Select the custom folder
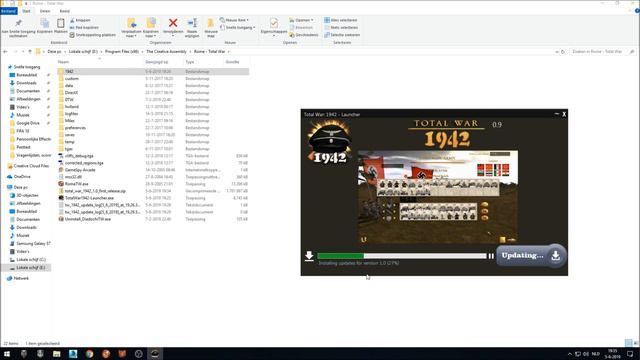The width and height of the screenshot is (640, 360). click(x=72, y=78)
